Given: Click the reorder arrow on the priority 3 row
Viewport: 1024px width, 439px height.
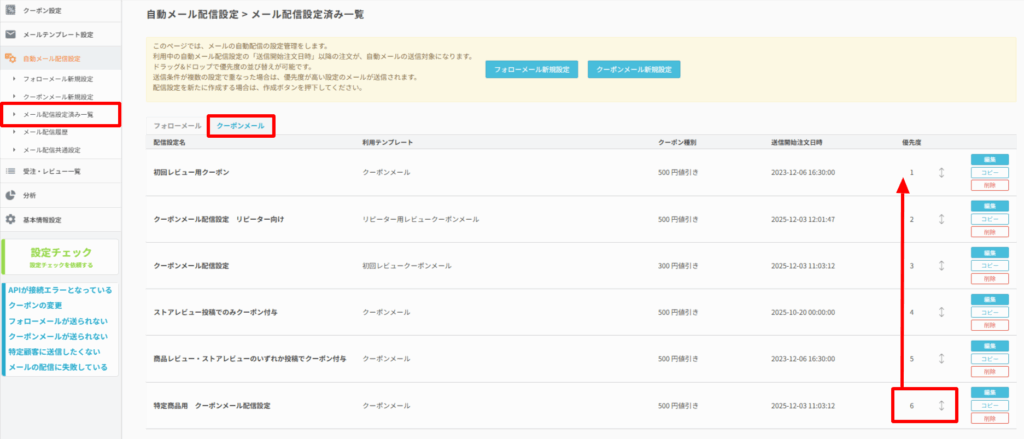Looking at the screenshot, I should pyautogui.click(x=941, y=266).
